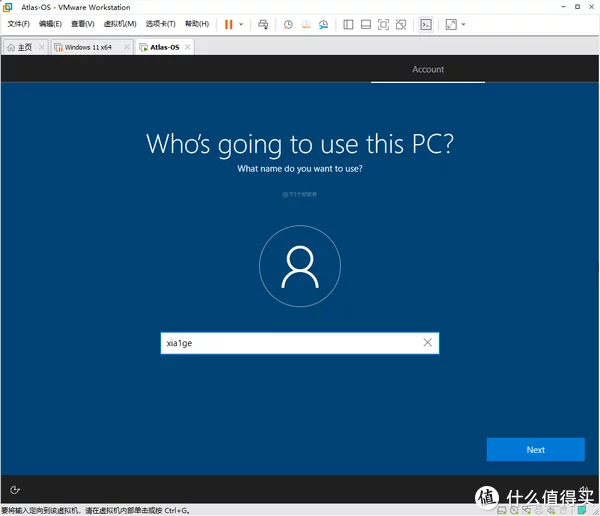Open the 虚拟机(M) menu

pos(120,24)
